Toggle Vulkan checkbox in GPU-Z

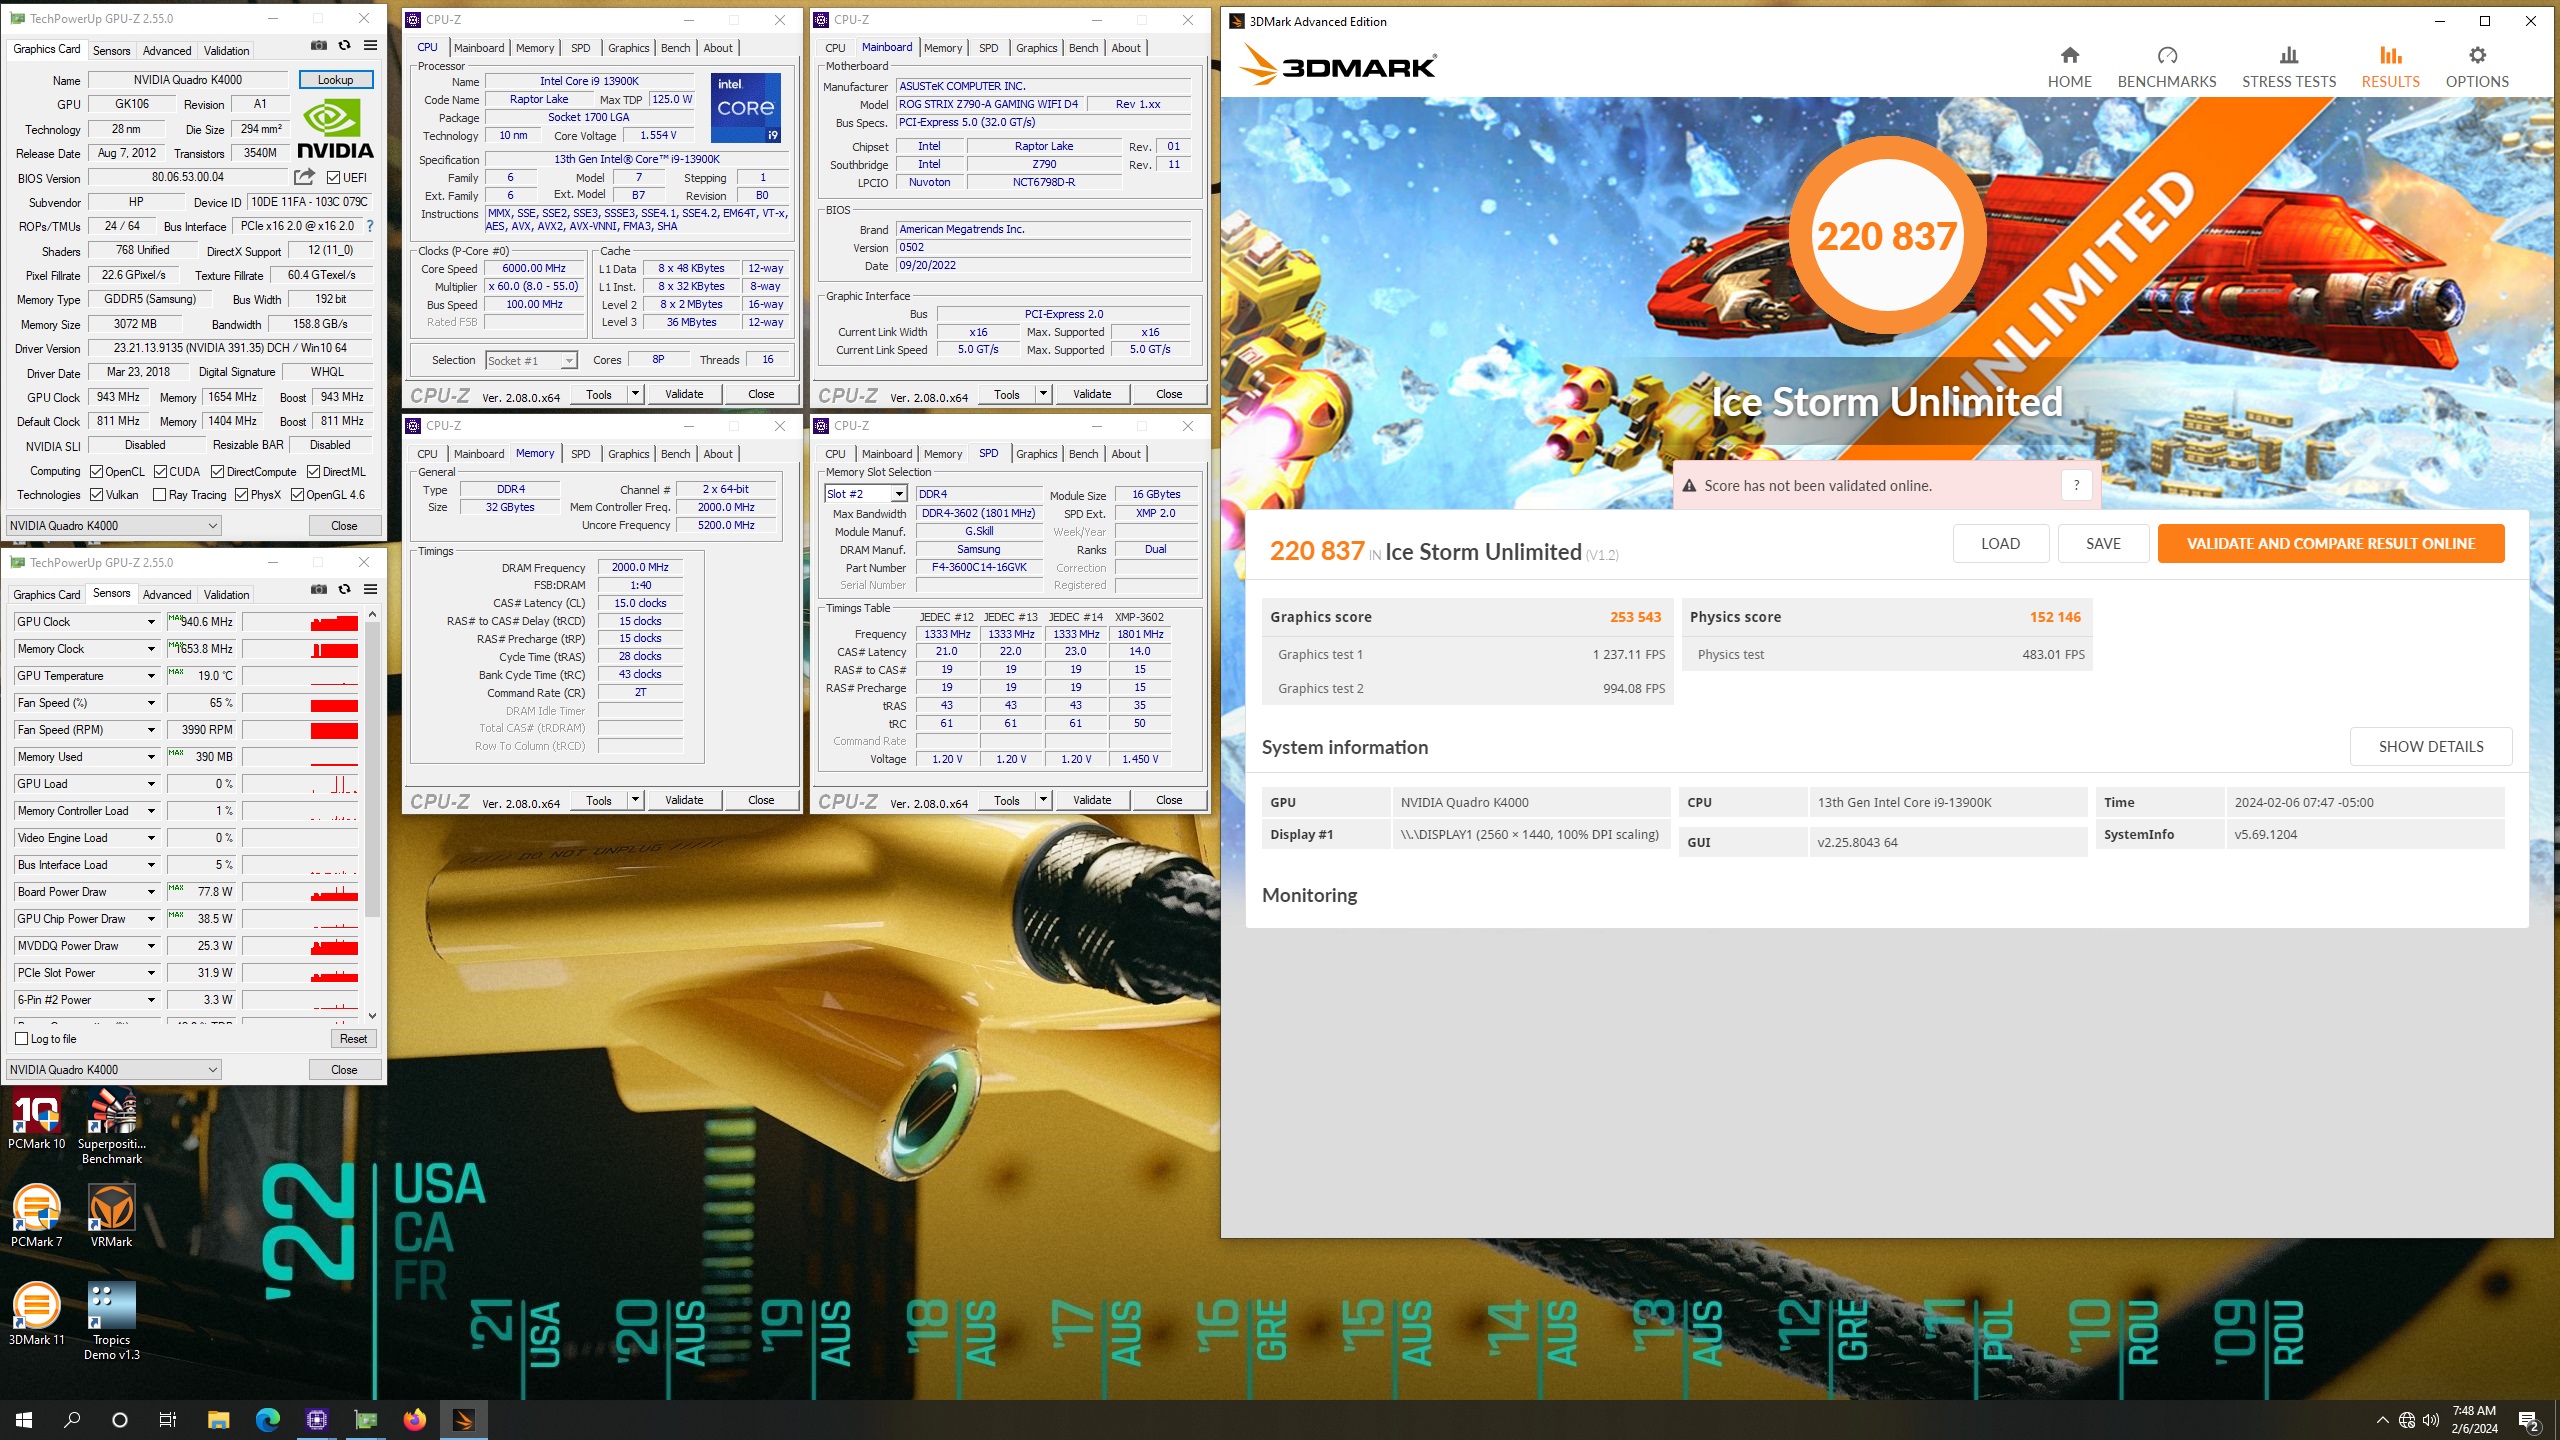click(97, 494)
